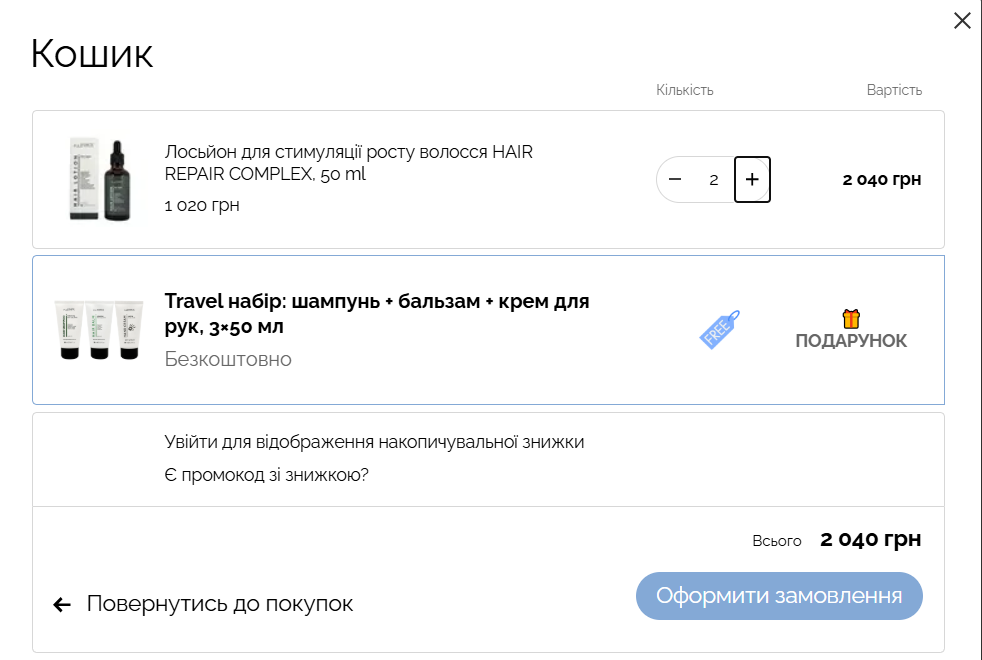Open Travel набір product title

(376, 314)
